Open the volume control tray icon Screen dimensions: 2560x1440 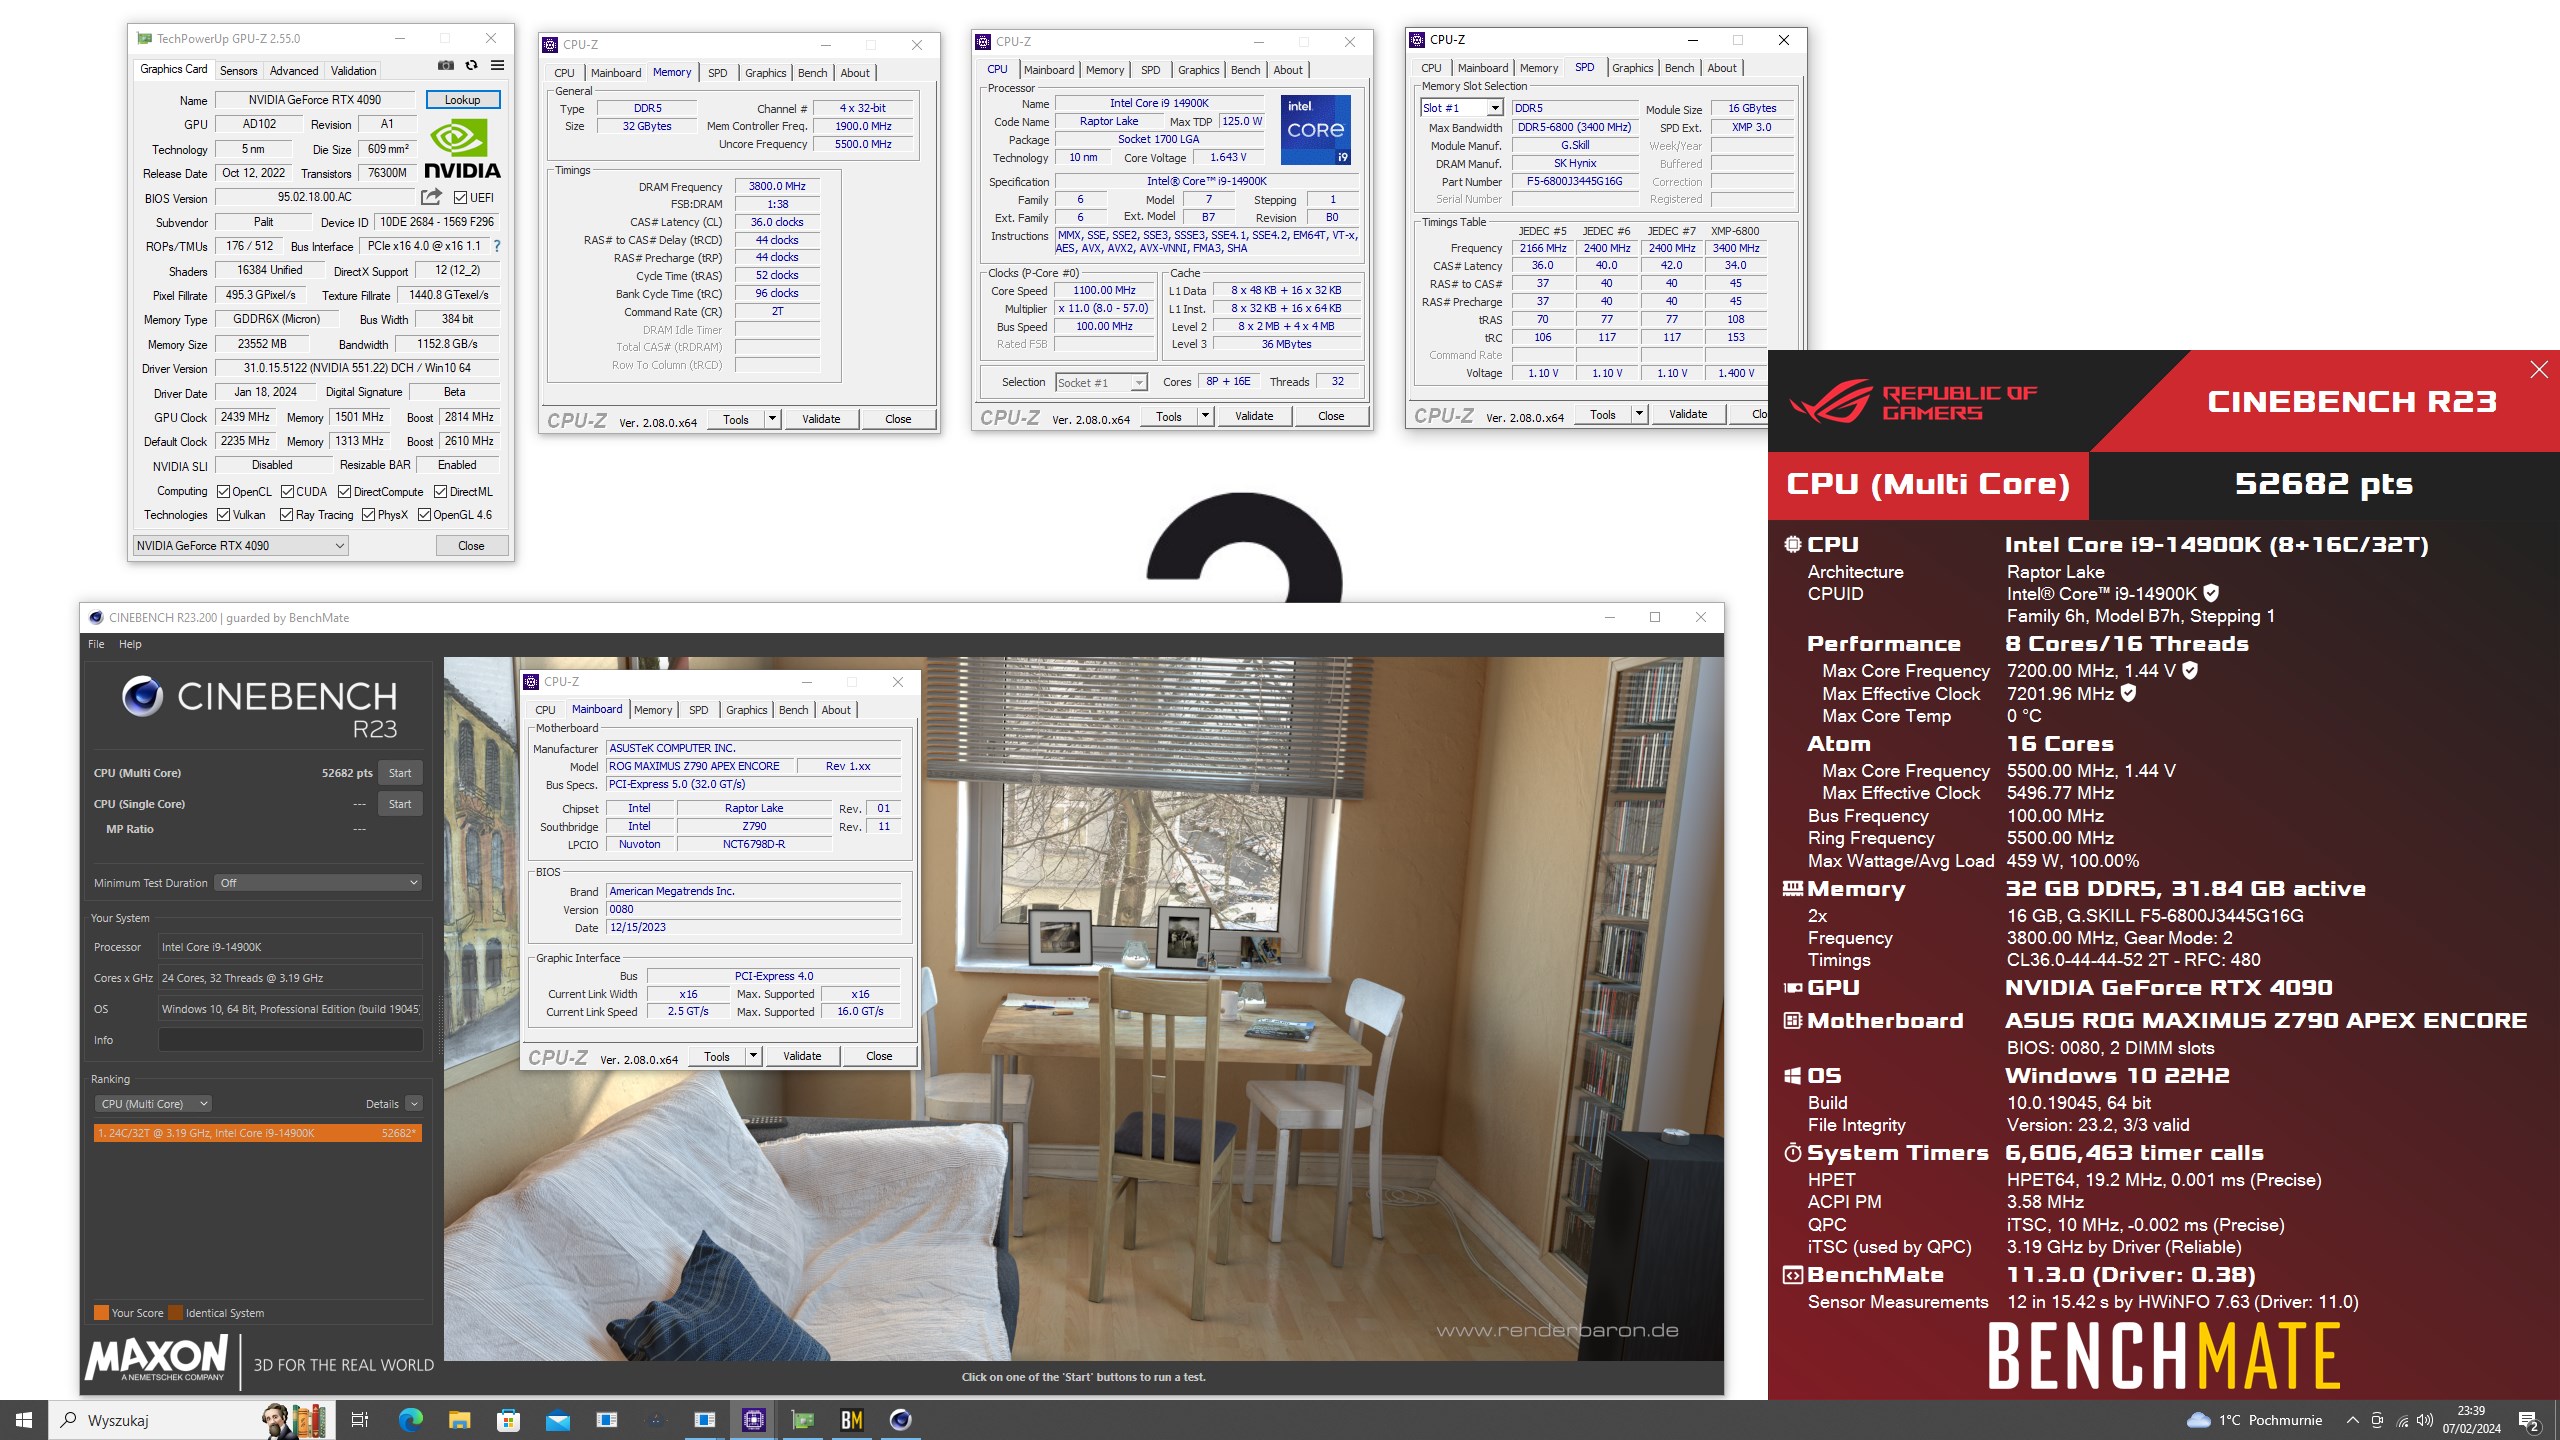click(2425, 1420)
